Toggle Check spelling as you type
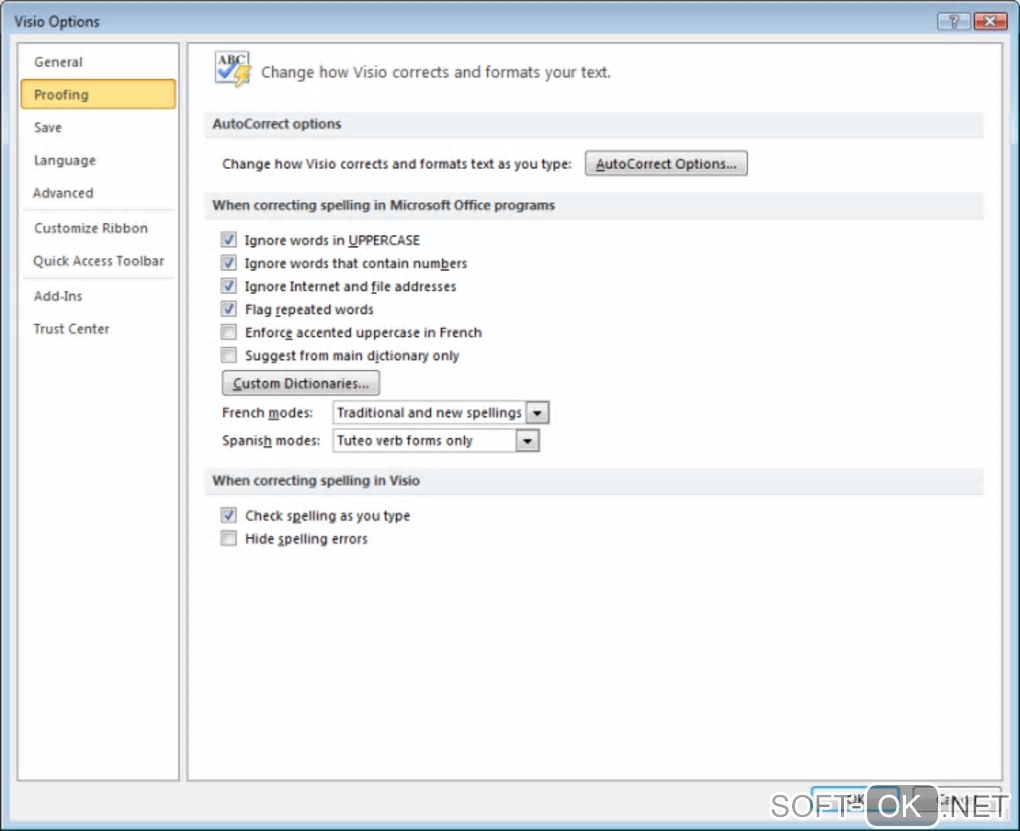 click(x=228, y=515)
